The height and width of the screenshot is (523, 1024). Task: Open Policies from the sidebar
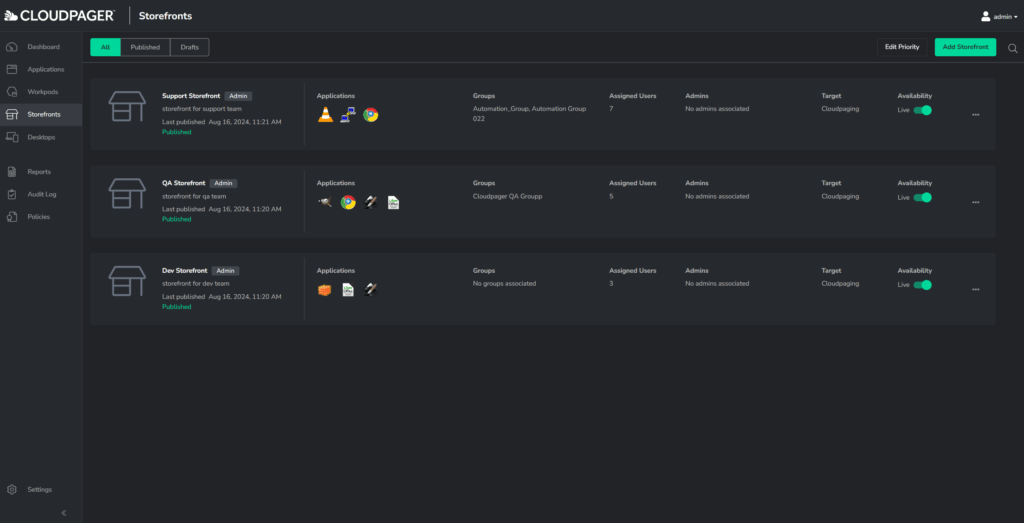coord(40,217)
